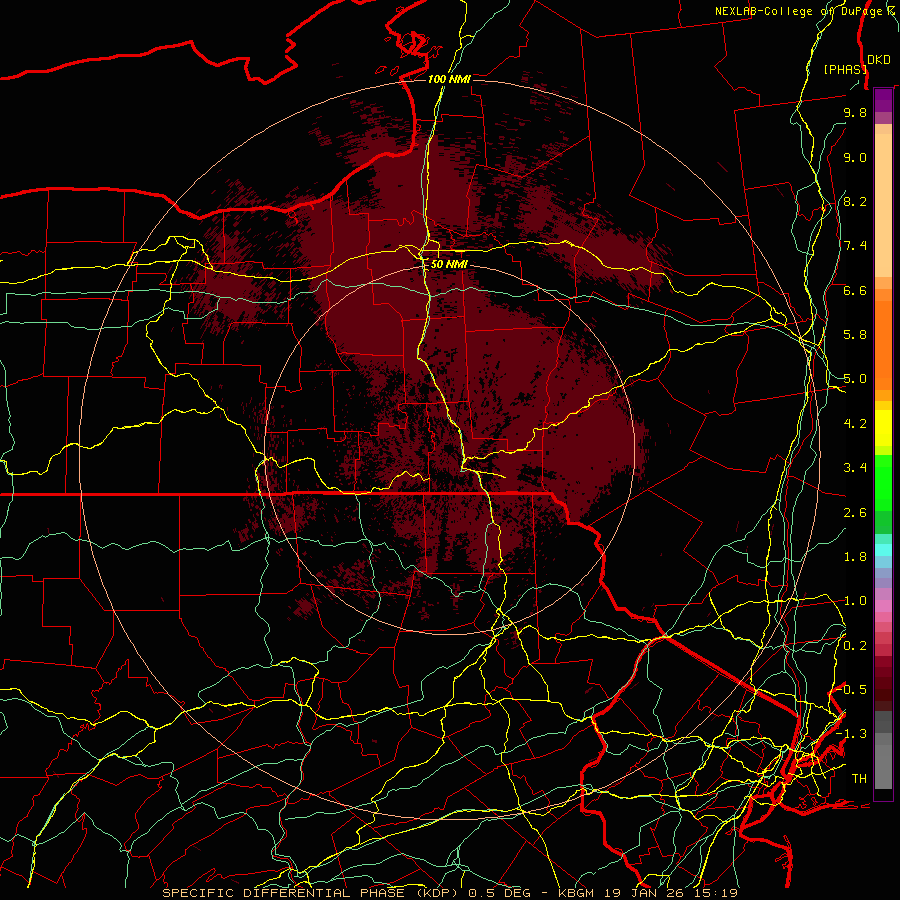Pick the orange segment of the color bar
900x900 pixels.
[x=883, y=339]
